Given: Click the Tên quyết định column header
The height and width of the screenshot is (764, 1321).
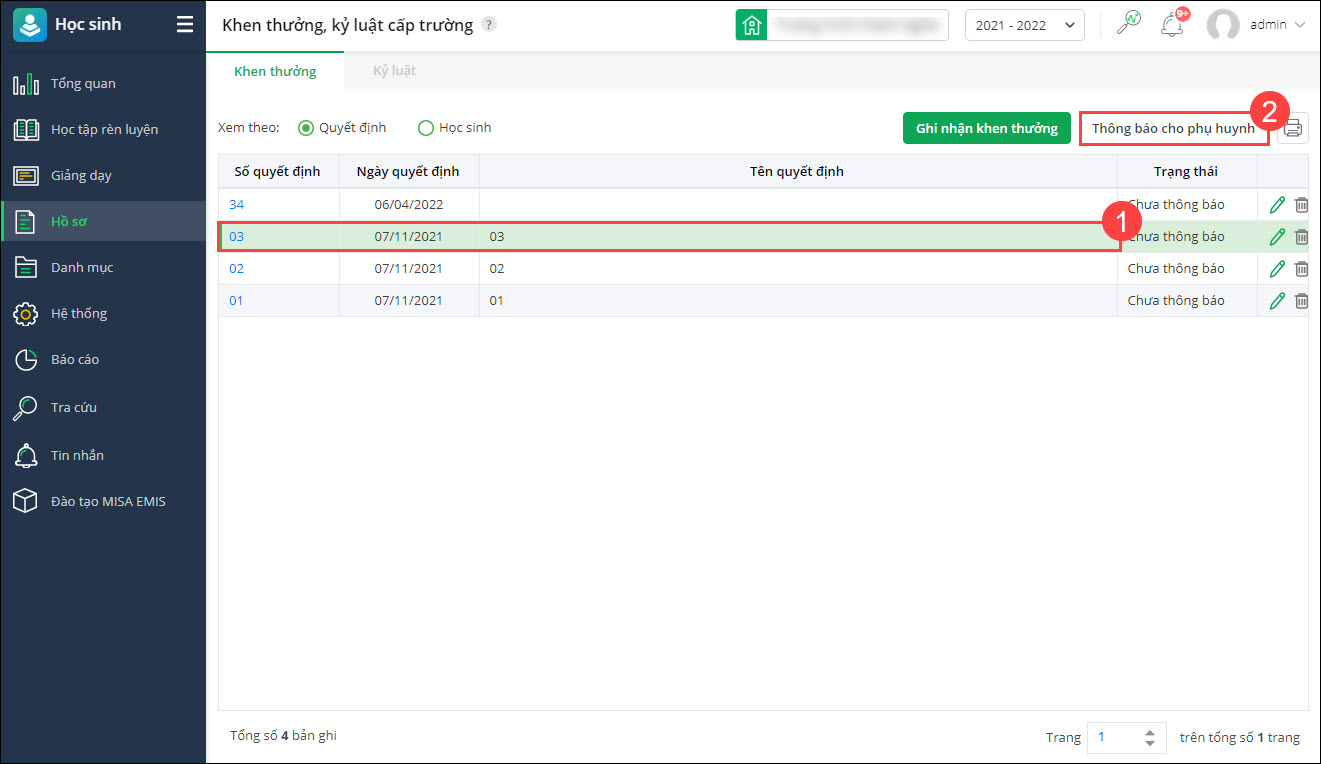Looking at the screenshot, I should click(797, 172).
